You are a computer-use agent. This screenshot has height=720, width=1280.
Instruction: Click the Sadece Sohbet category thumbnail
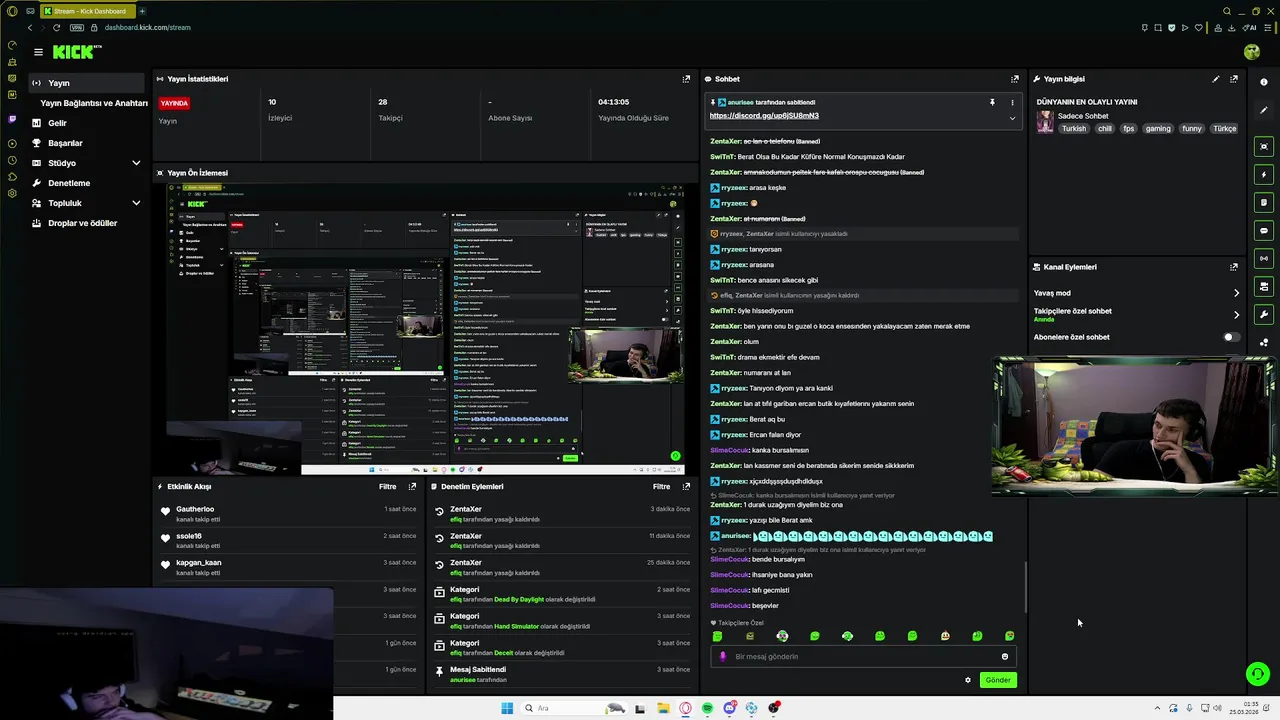(1045, 122)
